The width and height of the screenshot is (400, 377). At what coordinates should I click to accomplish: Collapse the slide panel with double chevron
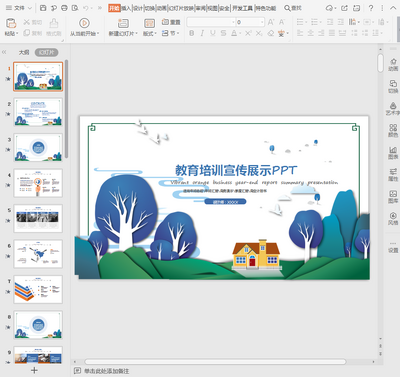pos(4,52)
